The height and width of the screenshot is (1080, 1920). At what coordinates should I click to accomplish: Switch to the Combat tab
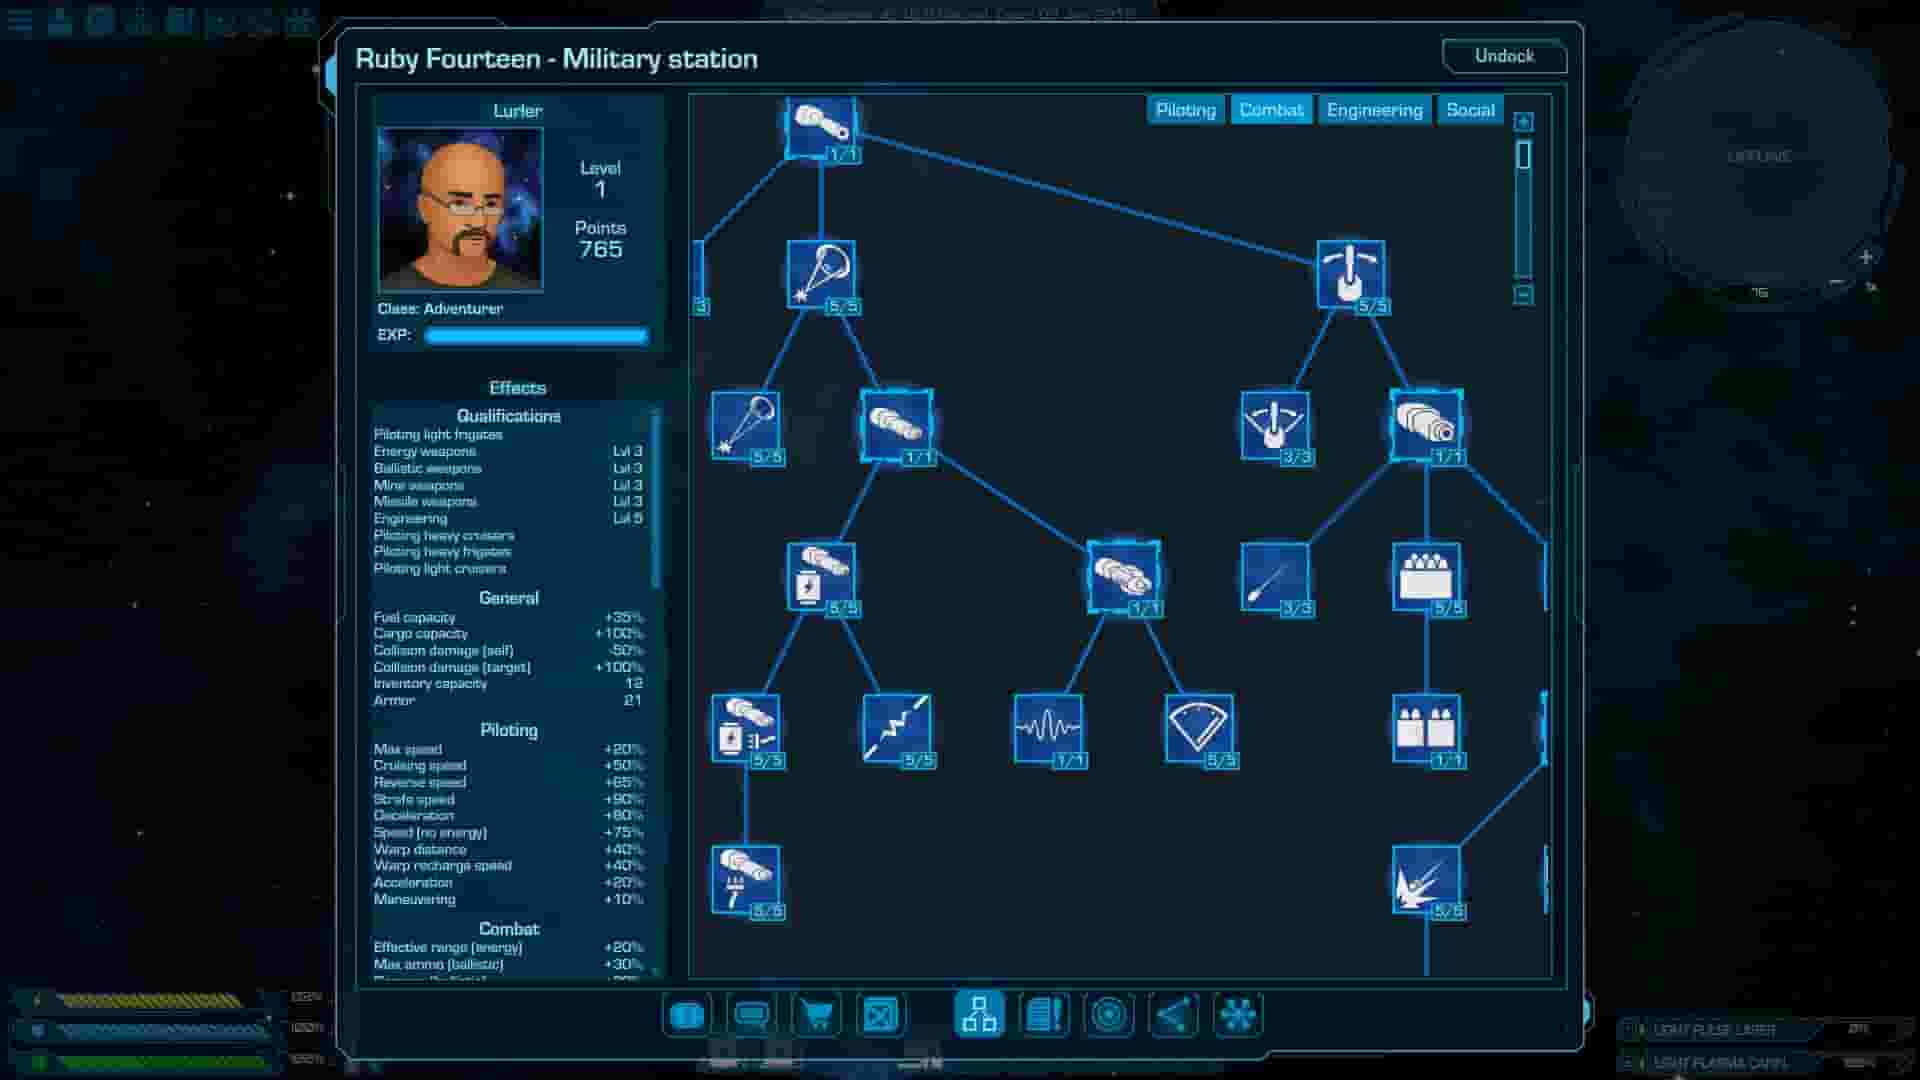(x=1271, y=110)
